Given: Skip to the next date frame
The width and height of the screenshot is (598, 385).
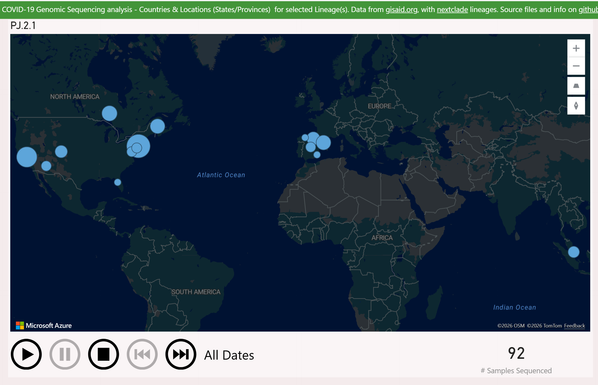Looking at the screenshot, I should (x=181, y=354).
